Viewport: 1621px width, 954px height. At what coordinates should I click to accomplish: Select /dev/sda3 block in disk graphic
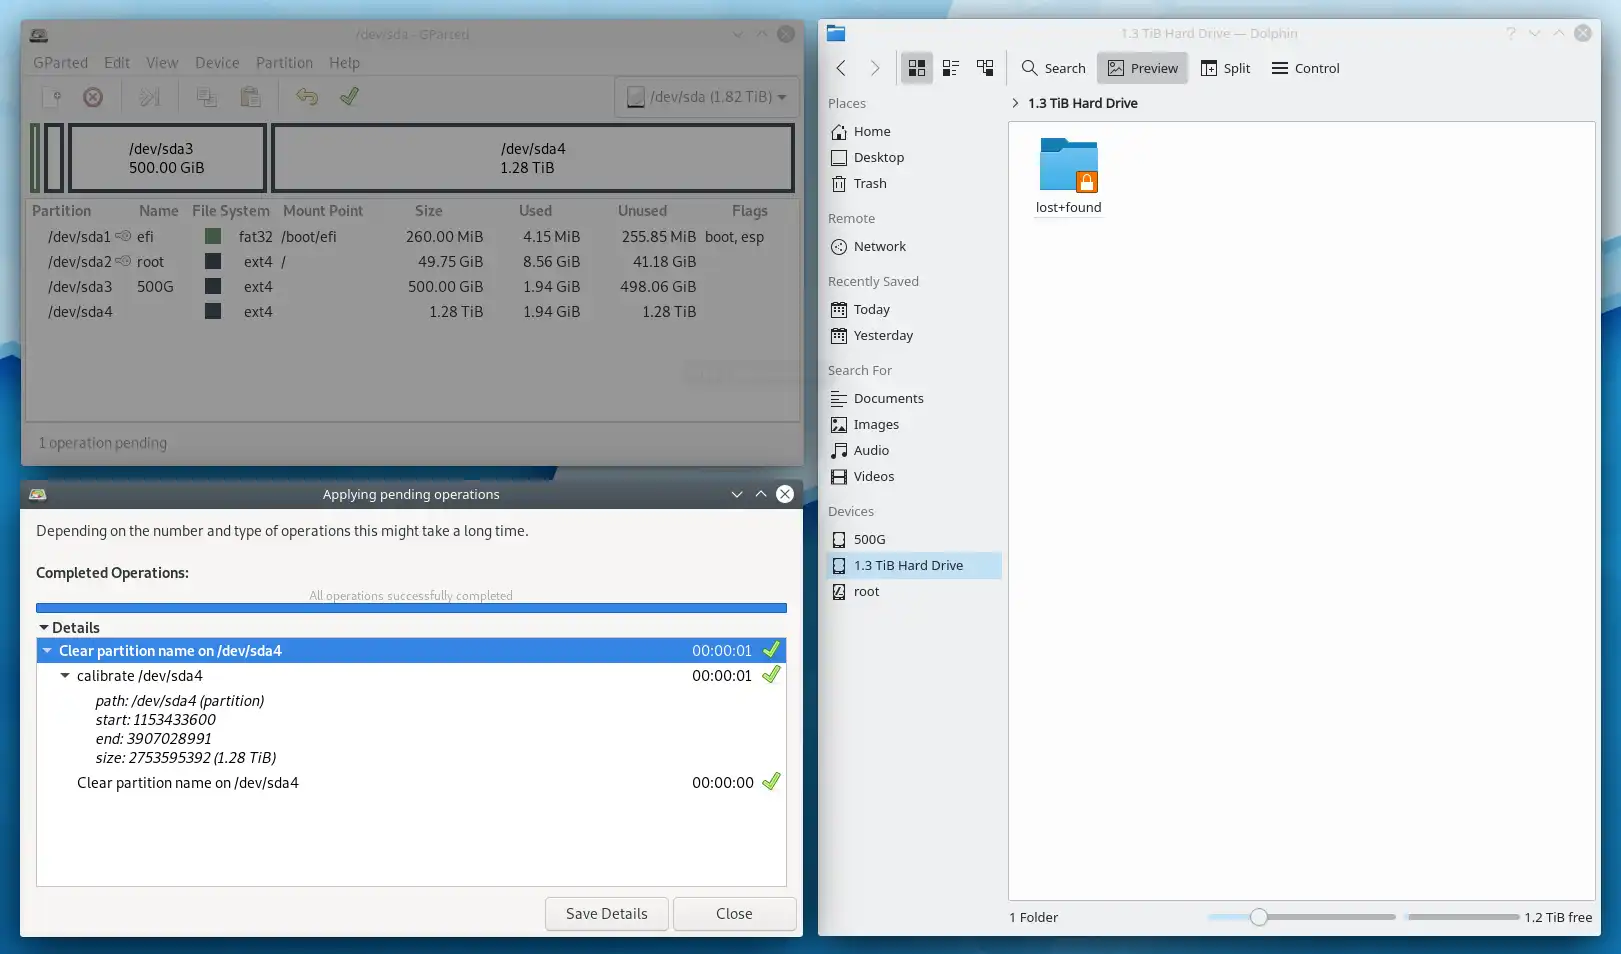[x=167, y=158]
